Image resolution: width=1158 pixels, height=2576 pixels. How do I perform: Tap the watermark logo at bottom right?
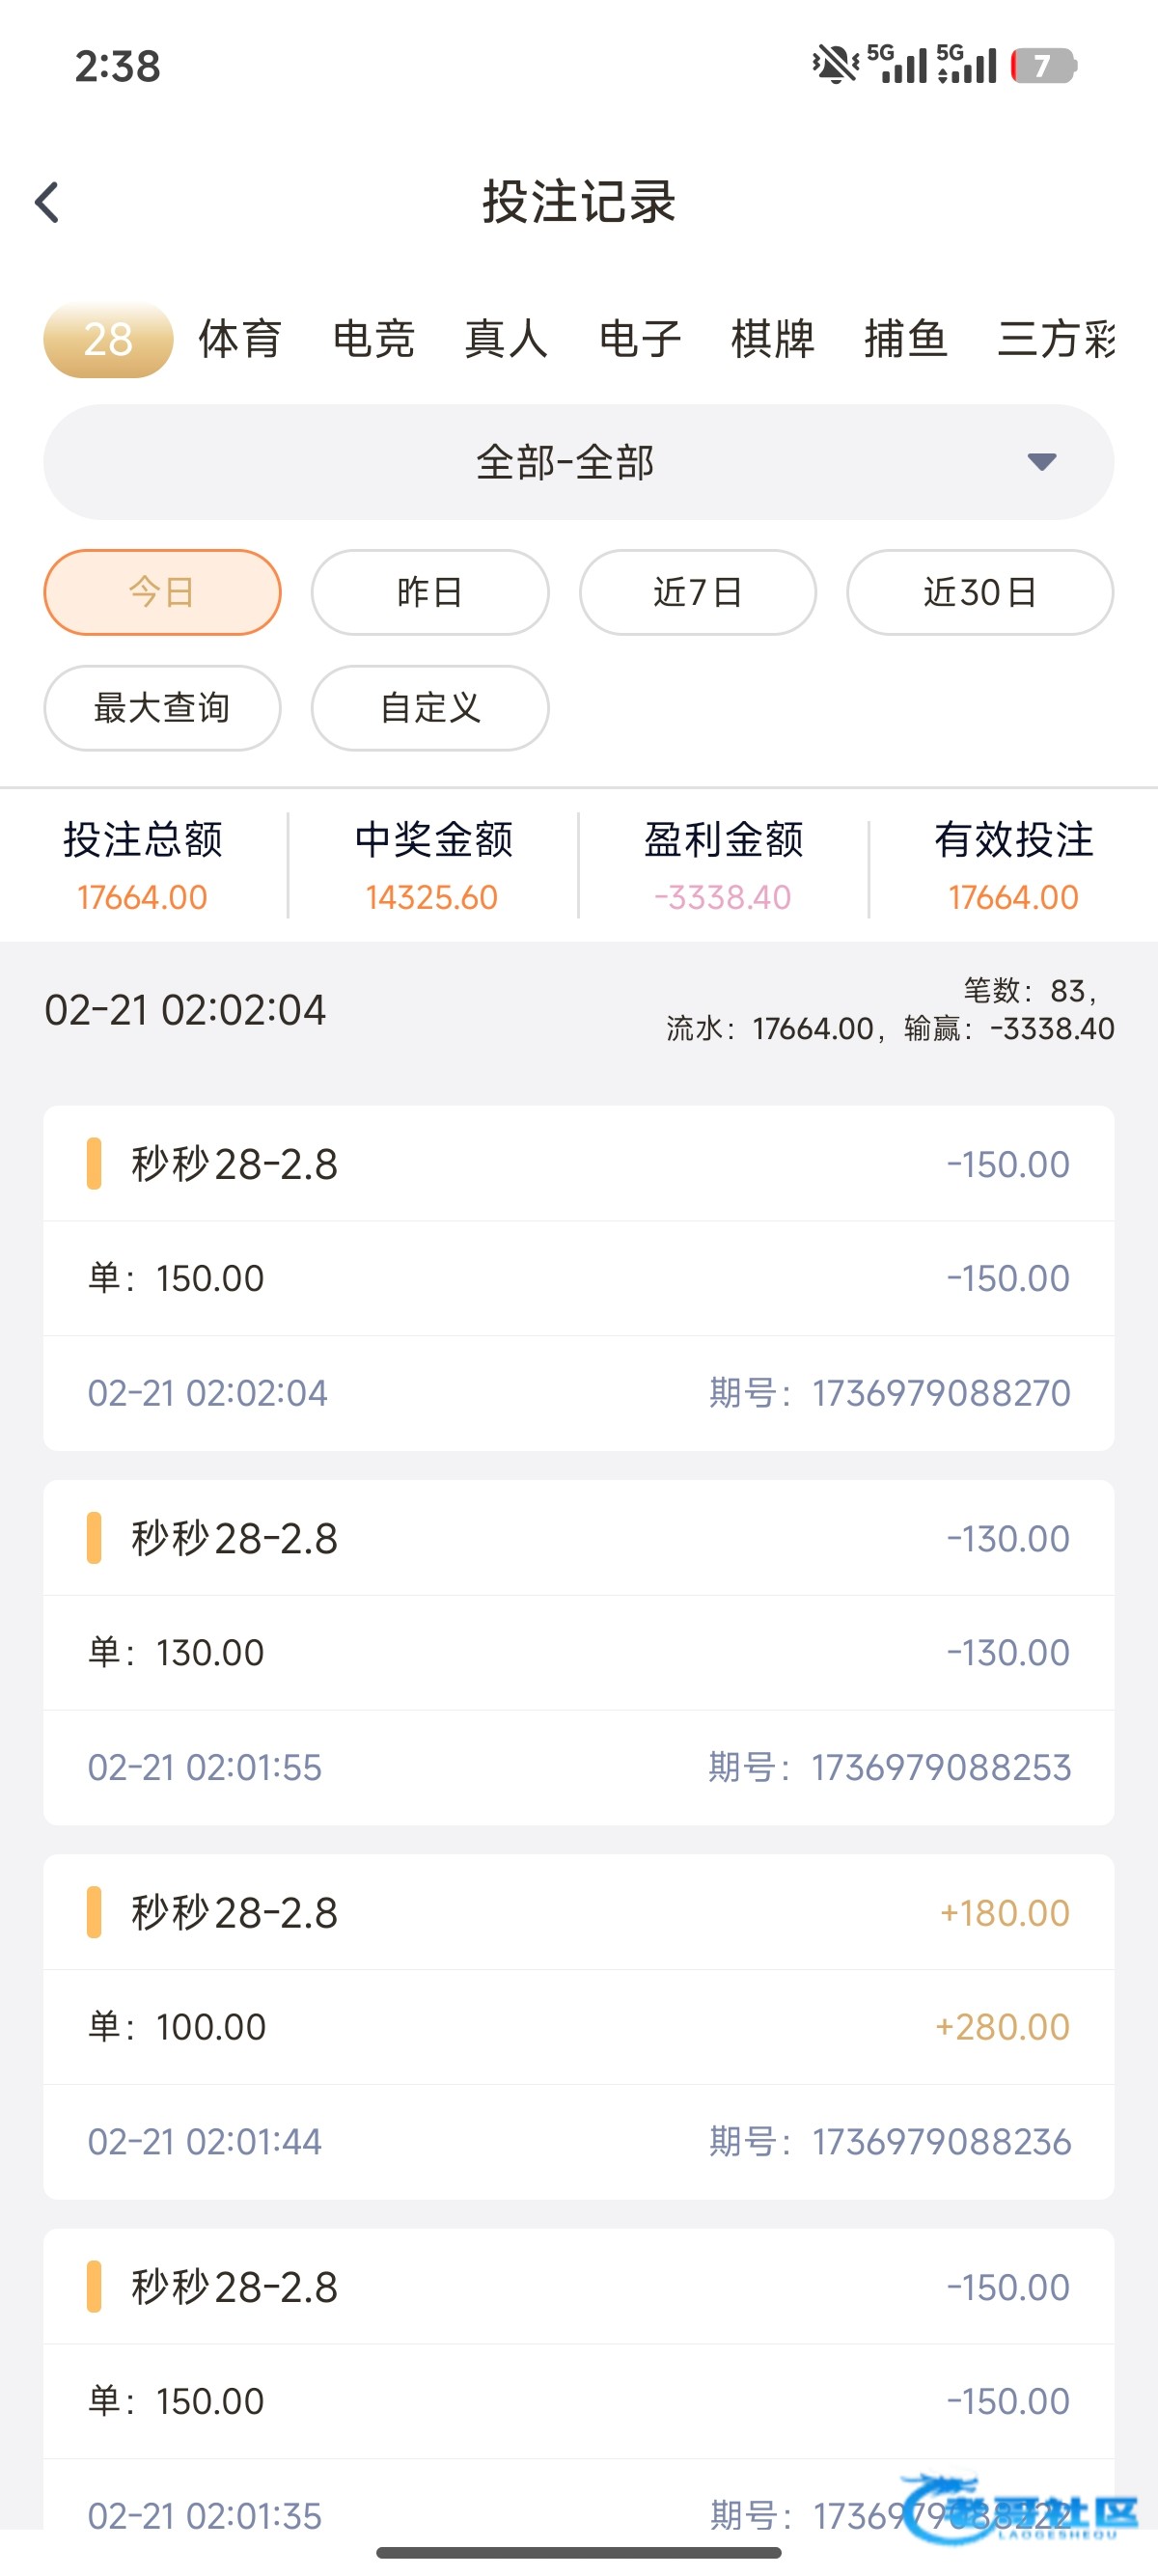(x=1020, y=2509)
